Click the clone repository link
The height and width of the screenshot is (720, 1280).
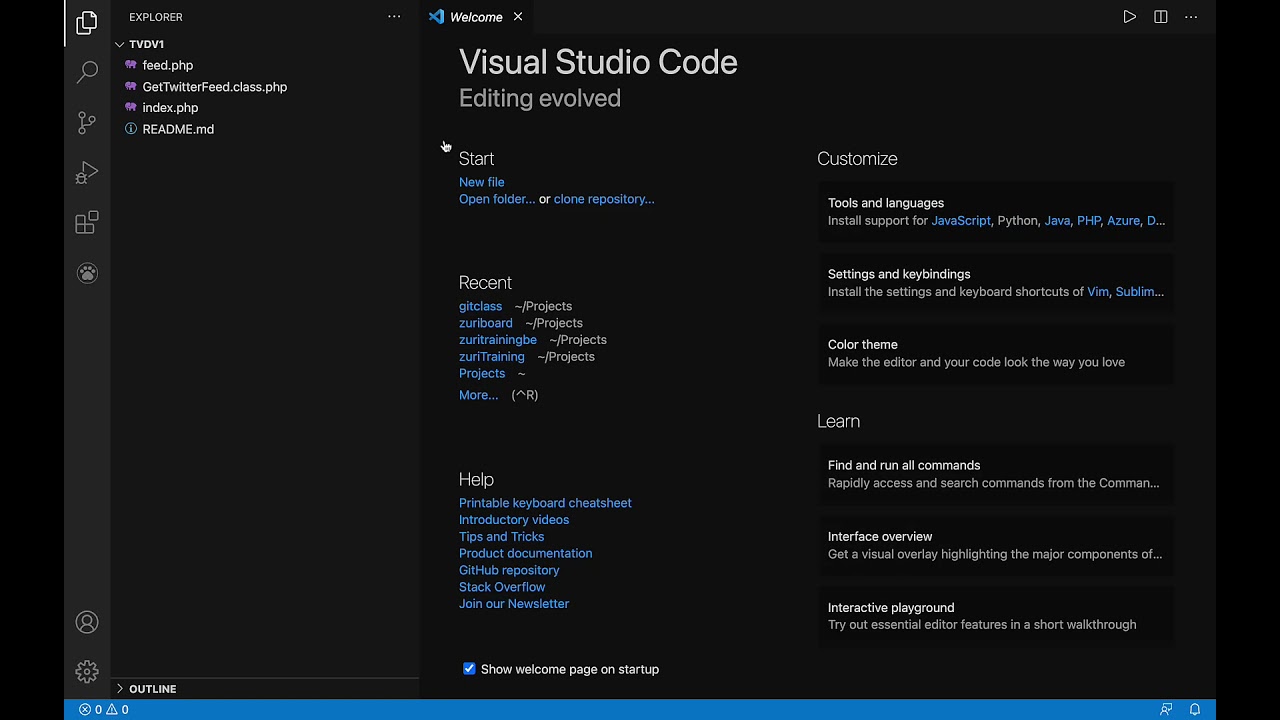(x=604, y=199)
